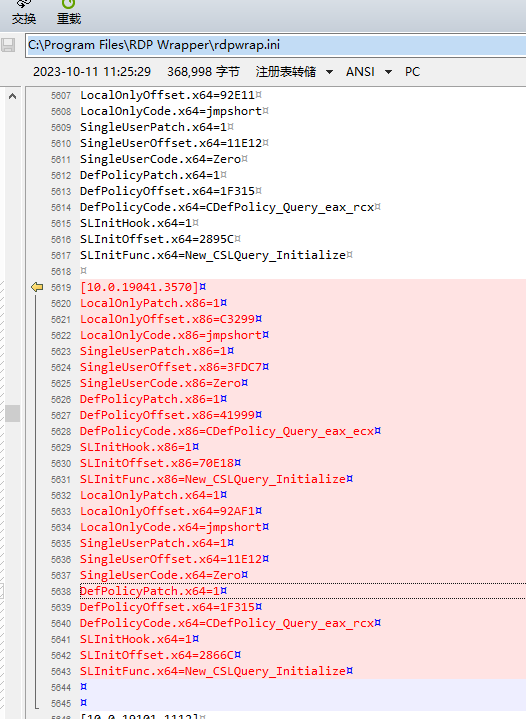This screenshot has width=526, height=719.
Task: Click line SLInitFunc.x64 at 5643
Action: click(x=213, y=671)
